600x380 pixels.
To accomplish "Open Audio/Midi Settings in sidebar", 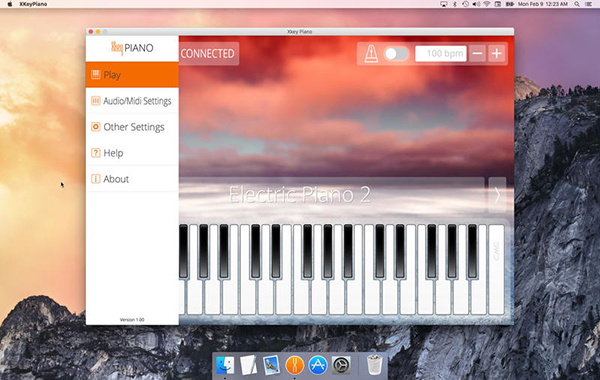I will (132, 101).
